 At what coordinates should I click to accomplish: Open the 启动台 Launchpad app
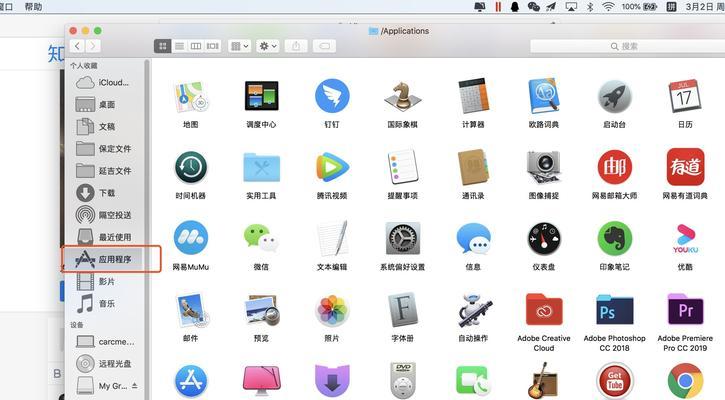tap(614, 97)
